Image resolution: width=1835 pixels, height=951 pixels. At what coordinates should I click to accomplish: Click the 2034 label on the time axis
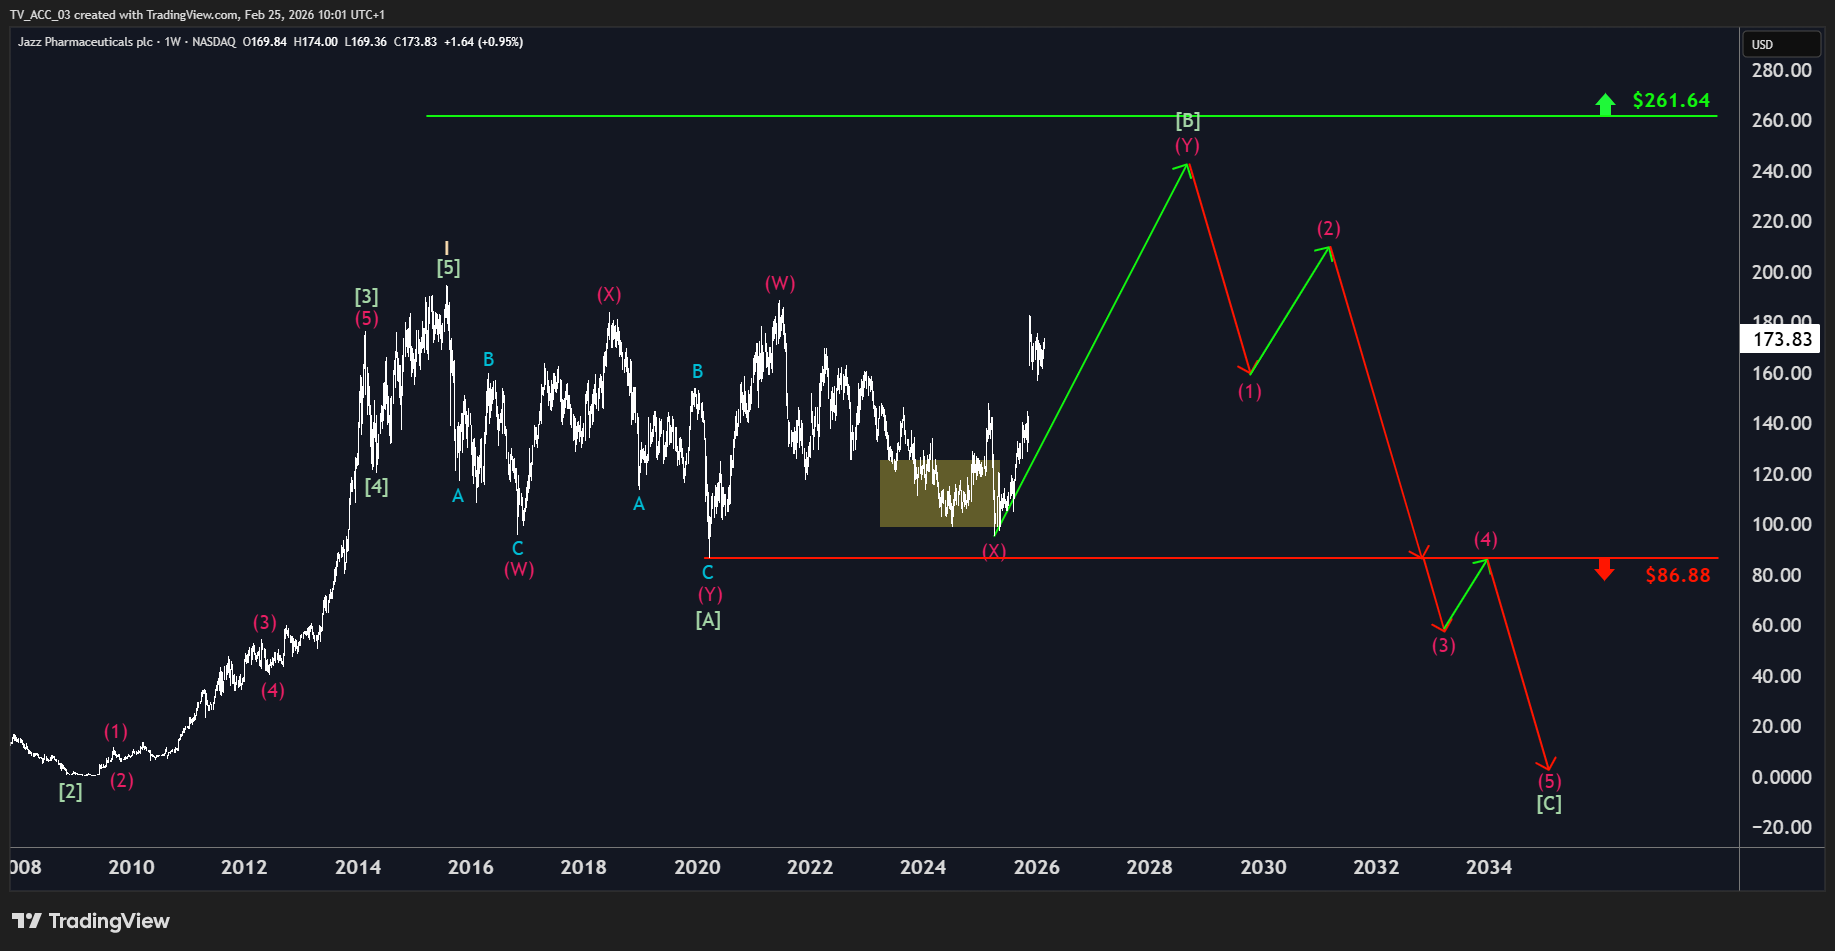[1488, 867]
